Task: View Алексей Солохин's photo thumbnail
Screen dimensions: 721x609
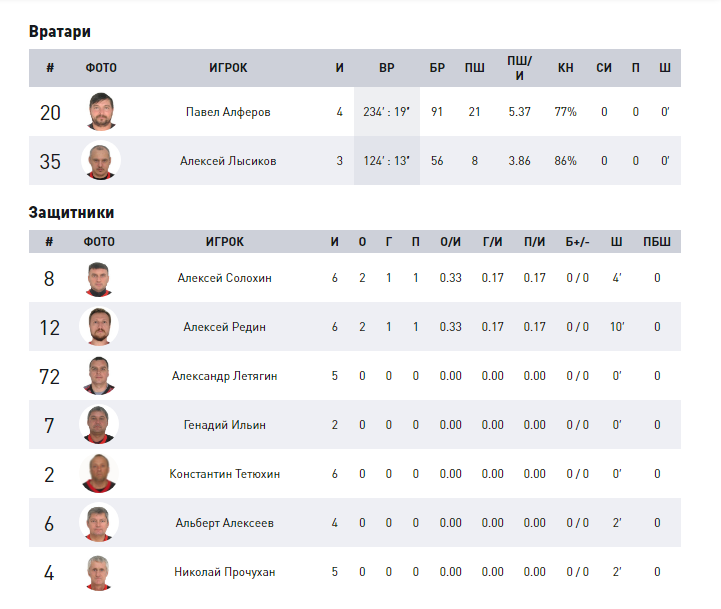Action: (99, 278)
